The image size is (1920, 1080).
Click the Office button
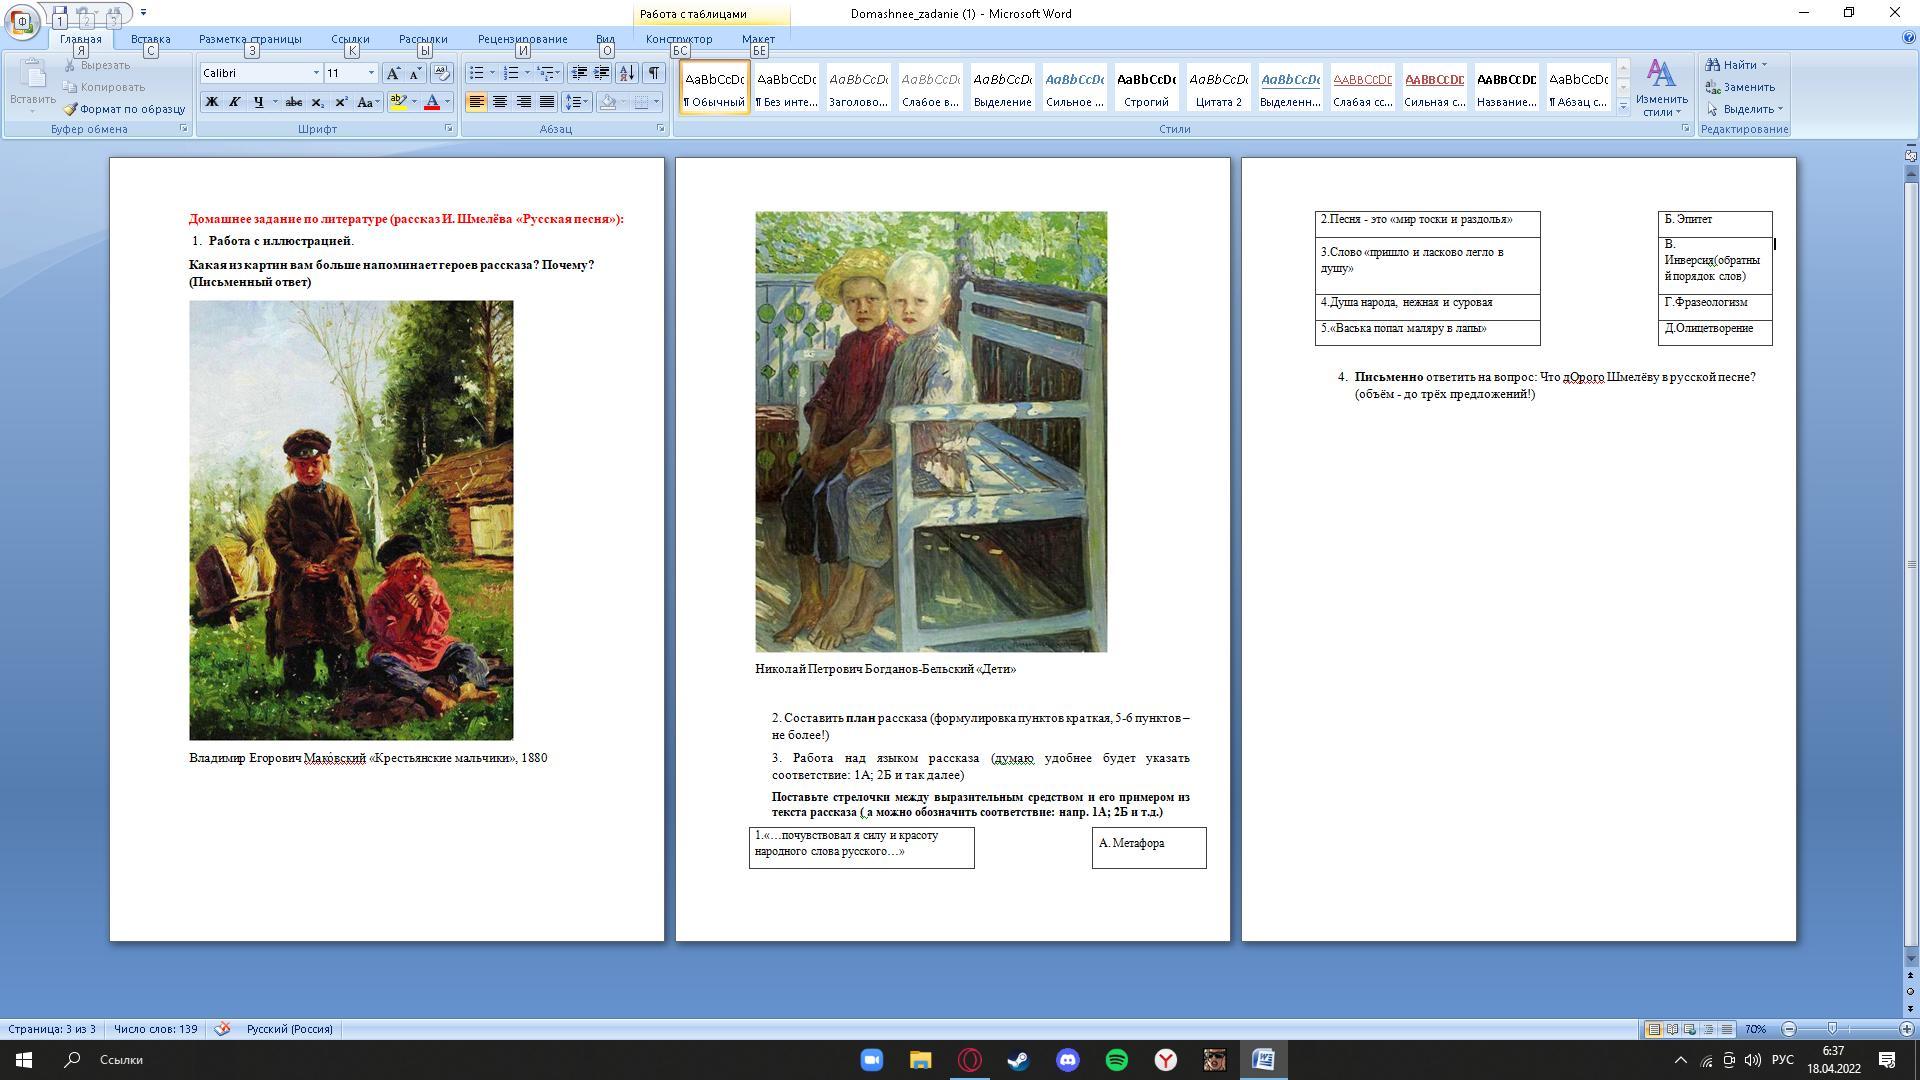click(x=22, y=21)
